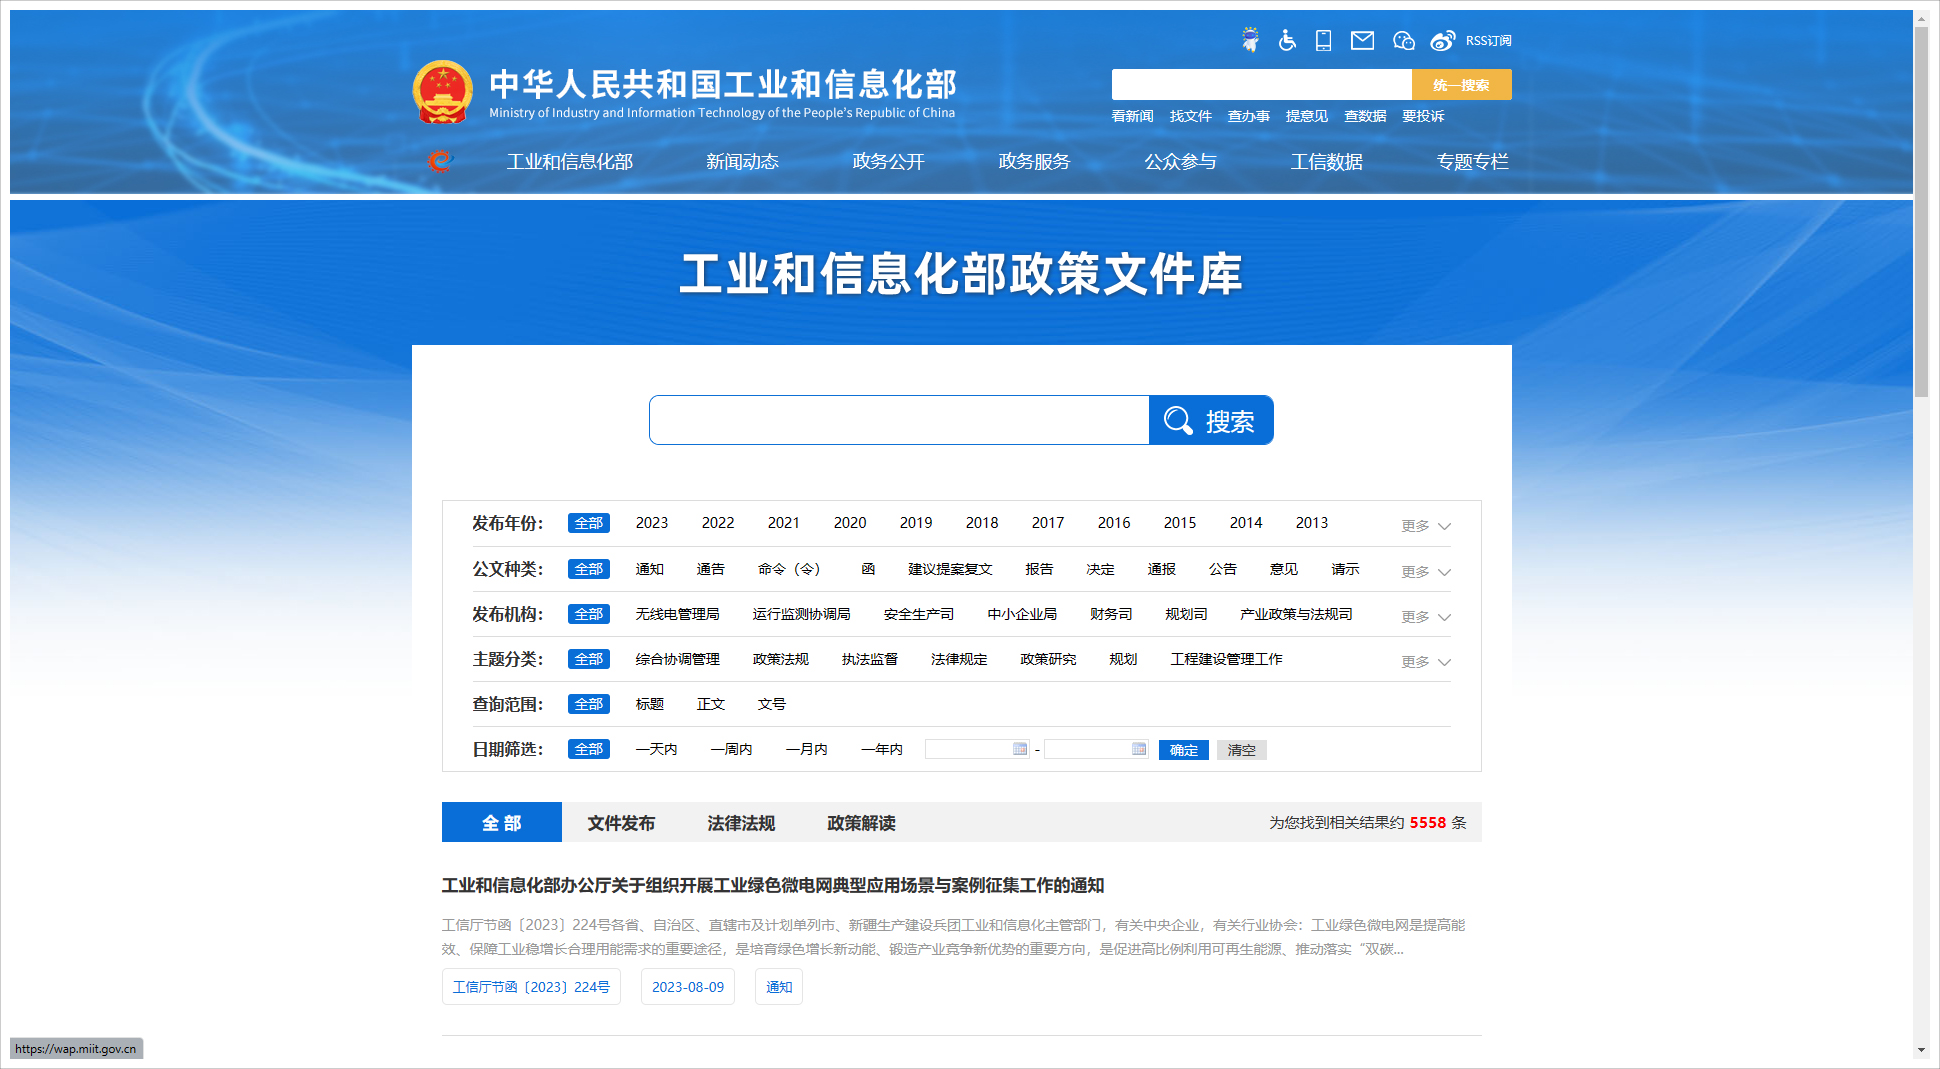Click the 清空 button in date filter

point(1241,750)
